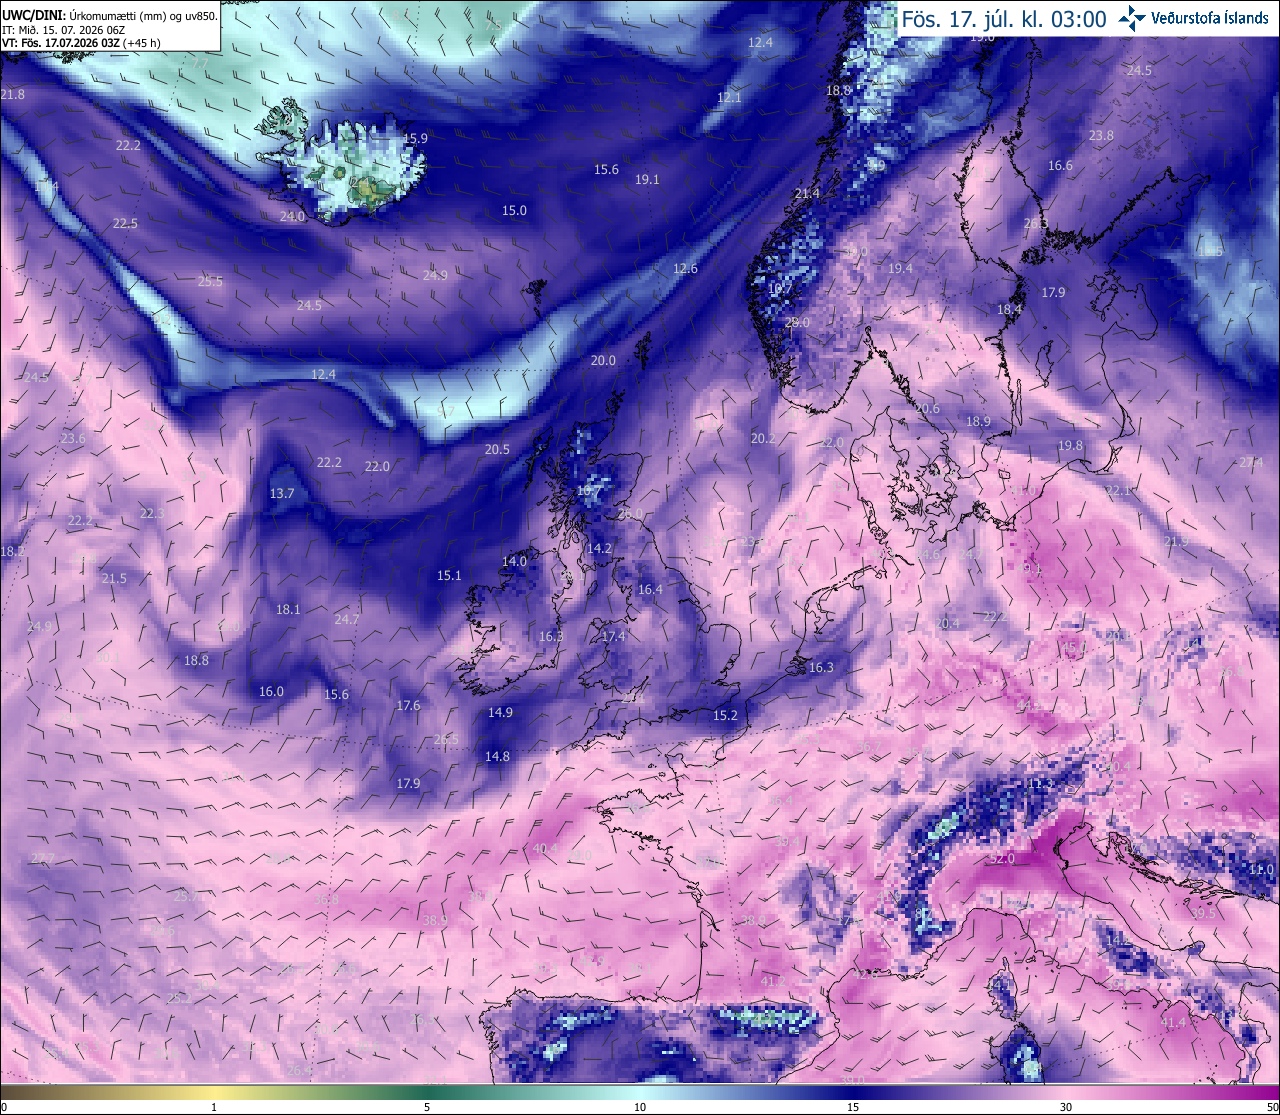This screenshot has width=1280, height=1115.
Task: Select the 40.4 value over Bay of Biscay
Action: click(545, 848)
